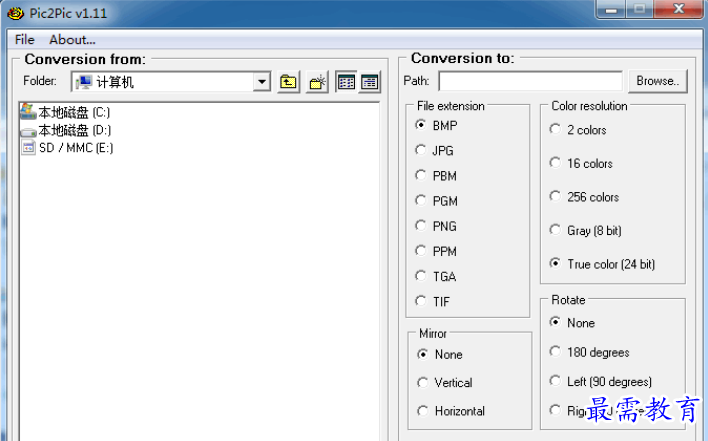Image resolution: width=708 pixels, height=441 pixels.
Task: Open the Folder dropdown showing 计算机
Action: (x=261, y=82)
